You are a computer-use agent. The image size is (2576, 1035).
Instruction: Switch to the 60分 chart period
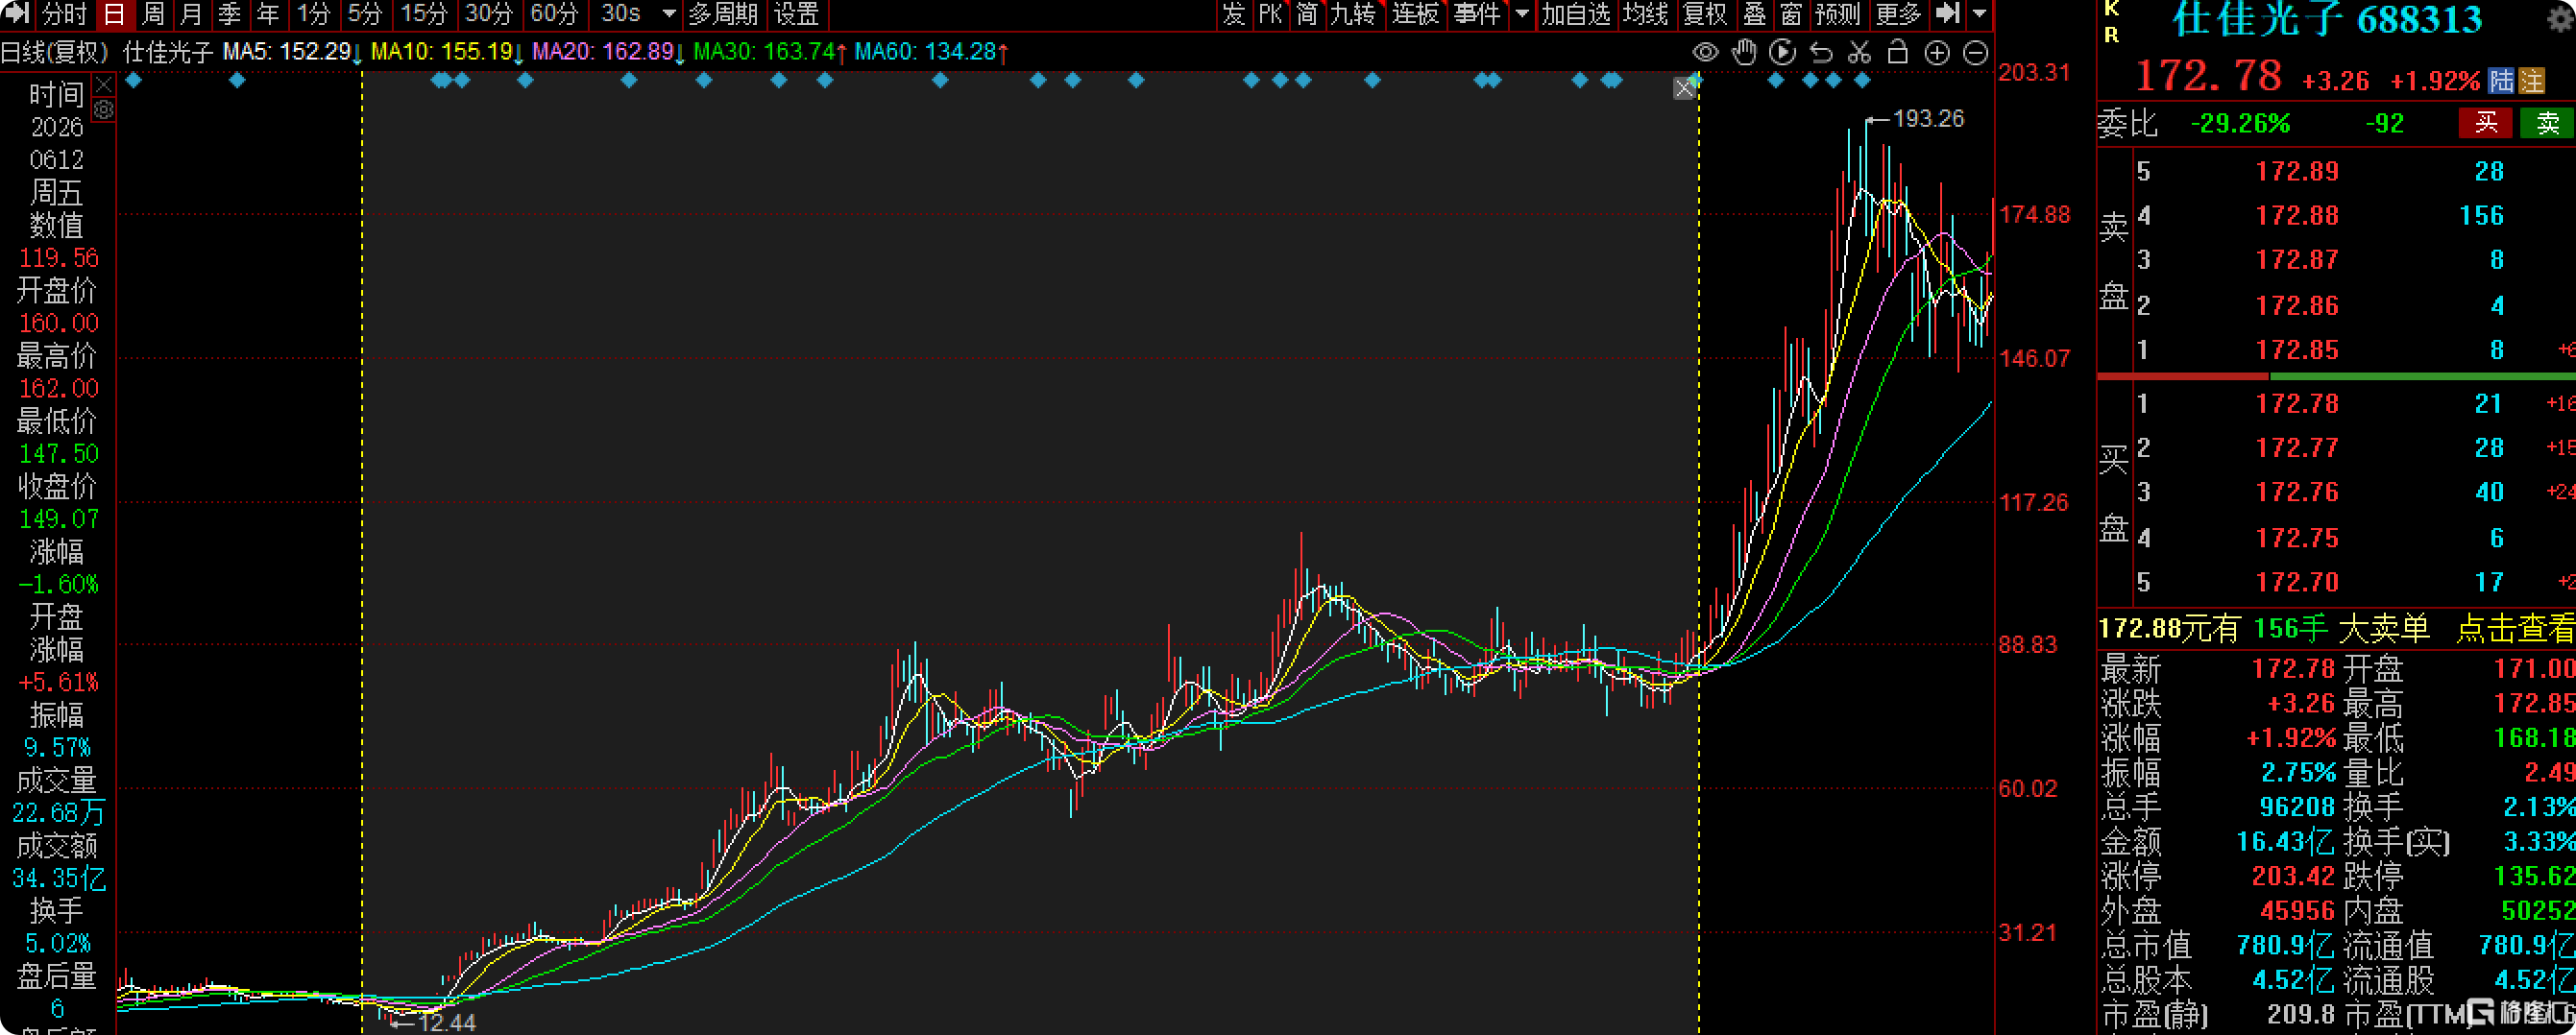click(554, 14)
